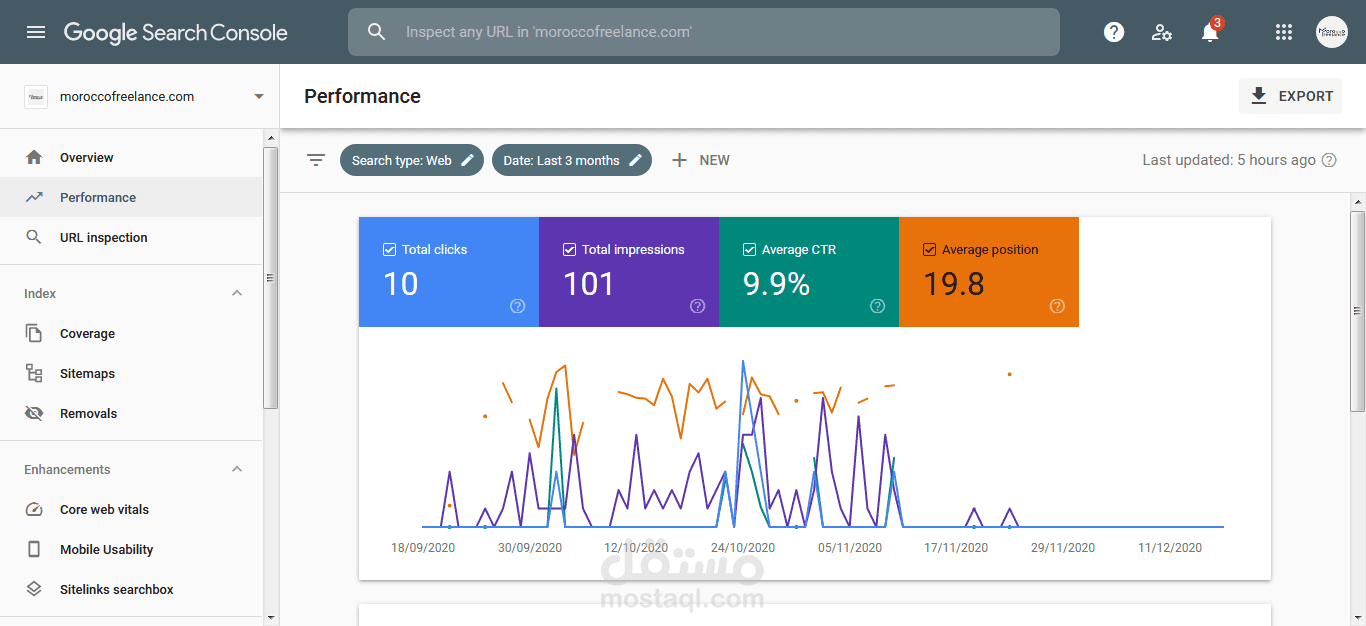1366x626 pixels.
Task: Click help icon next to Last updated
Action: [1329, 160]
